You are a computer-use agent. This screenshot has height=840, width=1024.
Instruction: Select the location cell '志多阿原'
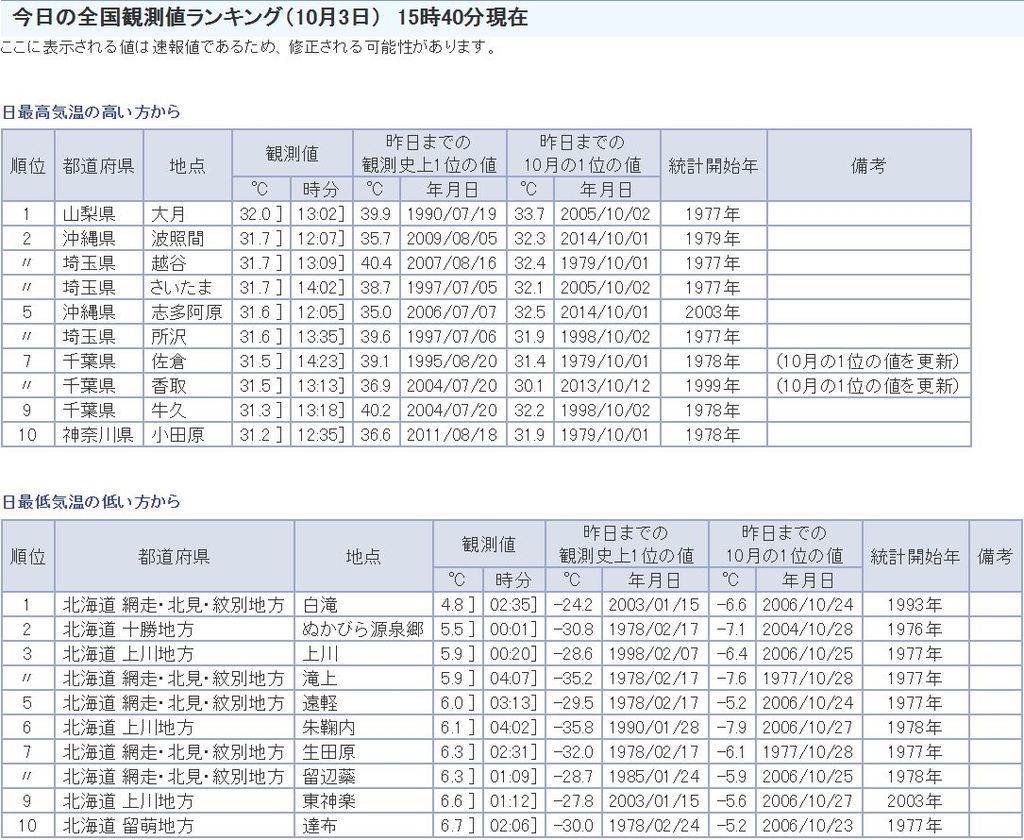(187, 312)
